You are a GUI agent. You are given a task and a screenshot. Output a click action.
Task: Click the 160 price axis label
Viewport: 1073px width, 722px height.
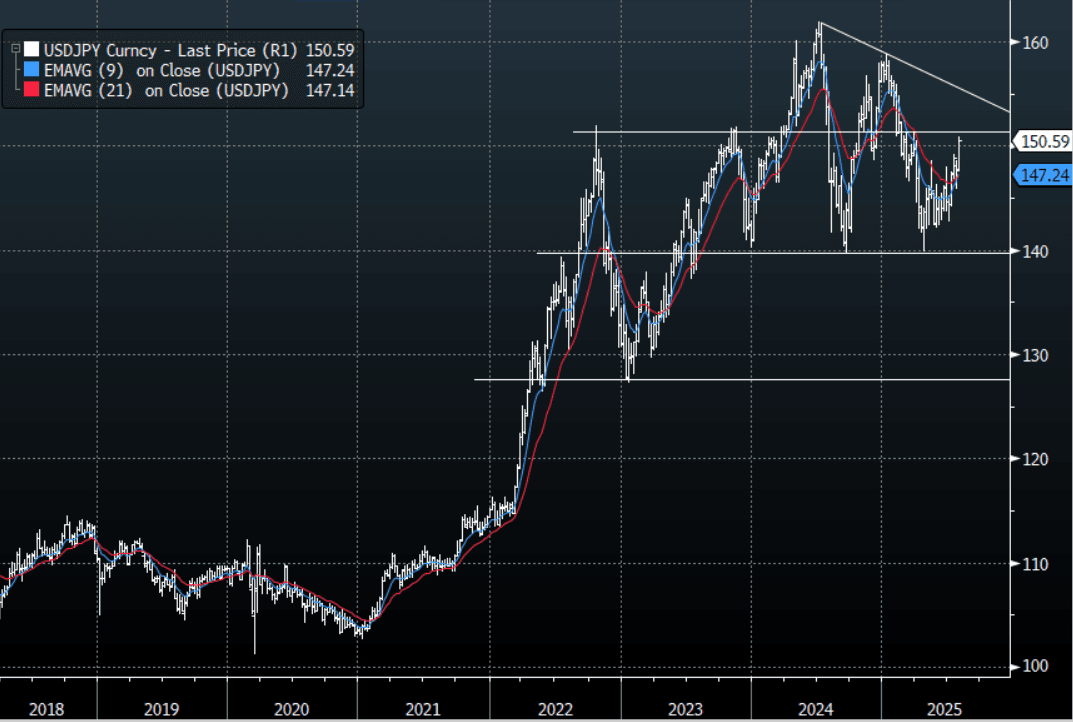1035,42
